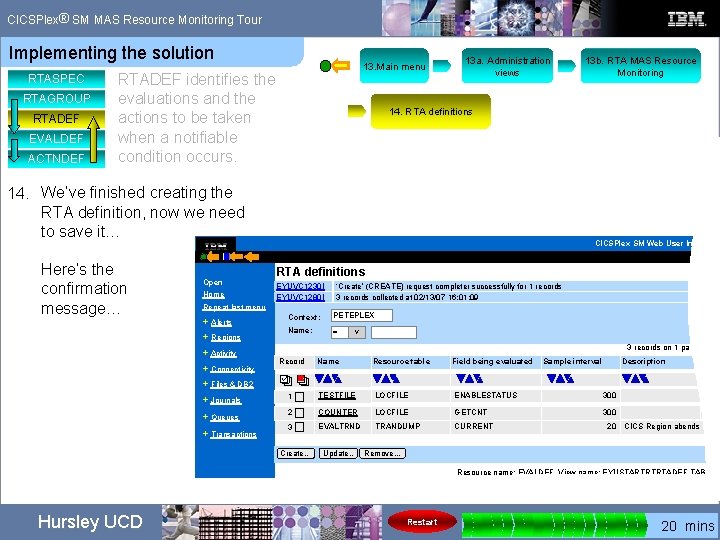
Task: Open the COUNTER definition link
Action: 338,412
